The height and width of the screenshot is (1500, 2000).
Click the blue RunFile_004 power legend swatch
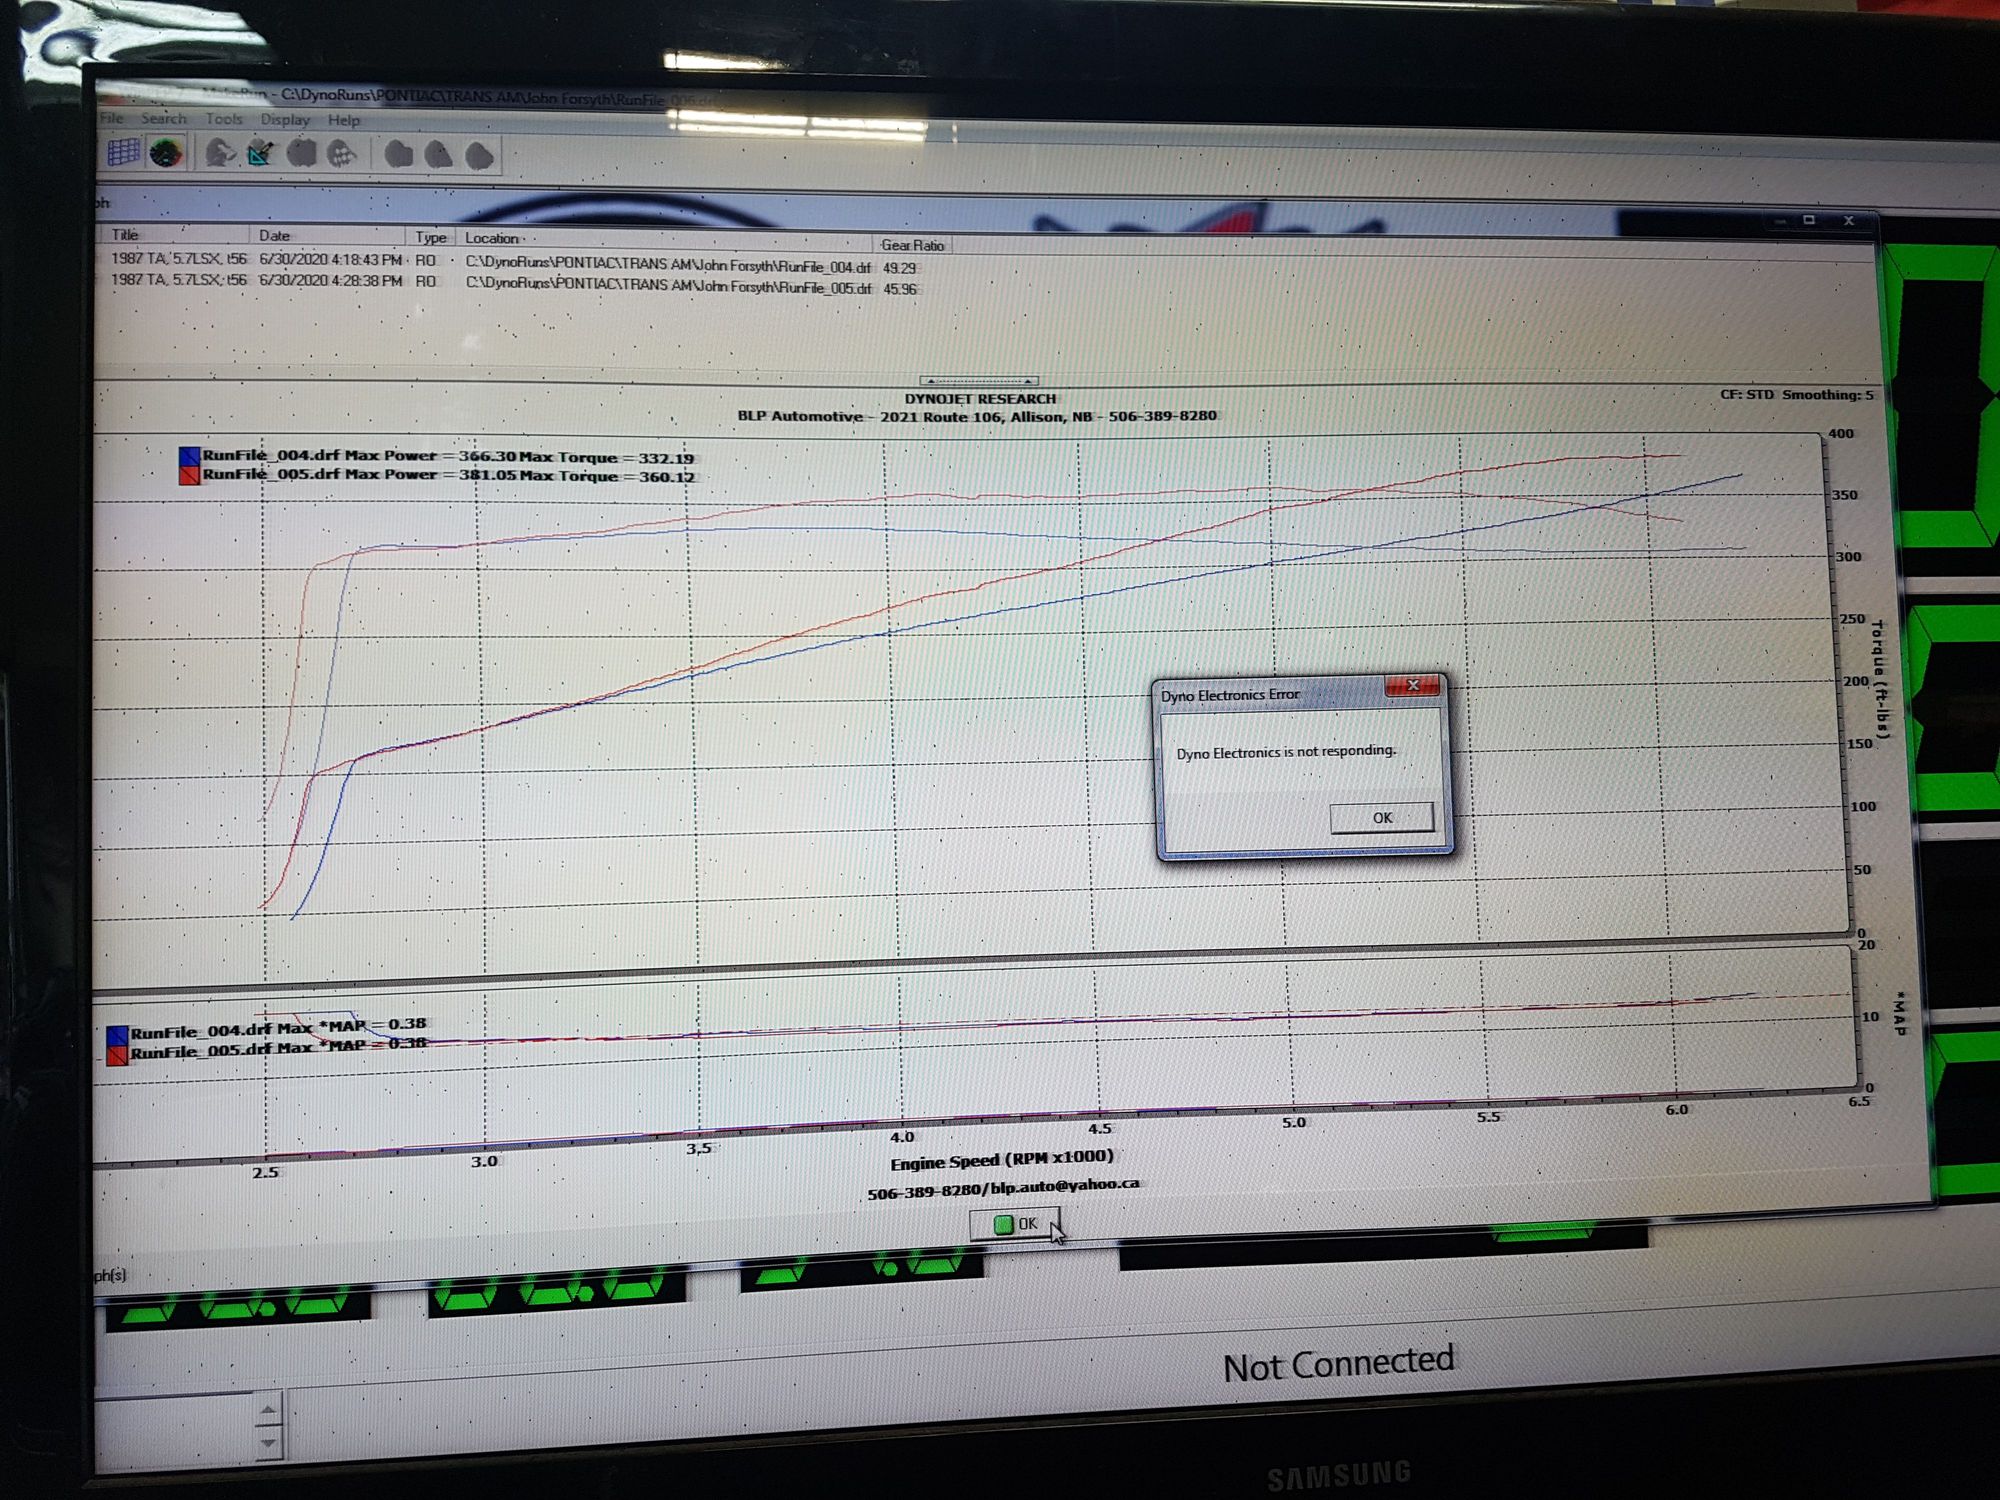pyautogui.click(x=189, y=455)
